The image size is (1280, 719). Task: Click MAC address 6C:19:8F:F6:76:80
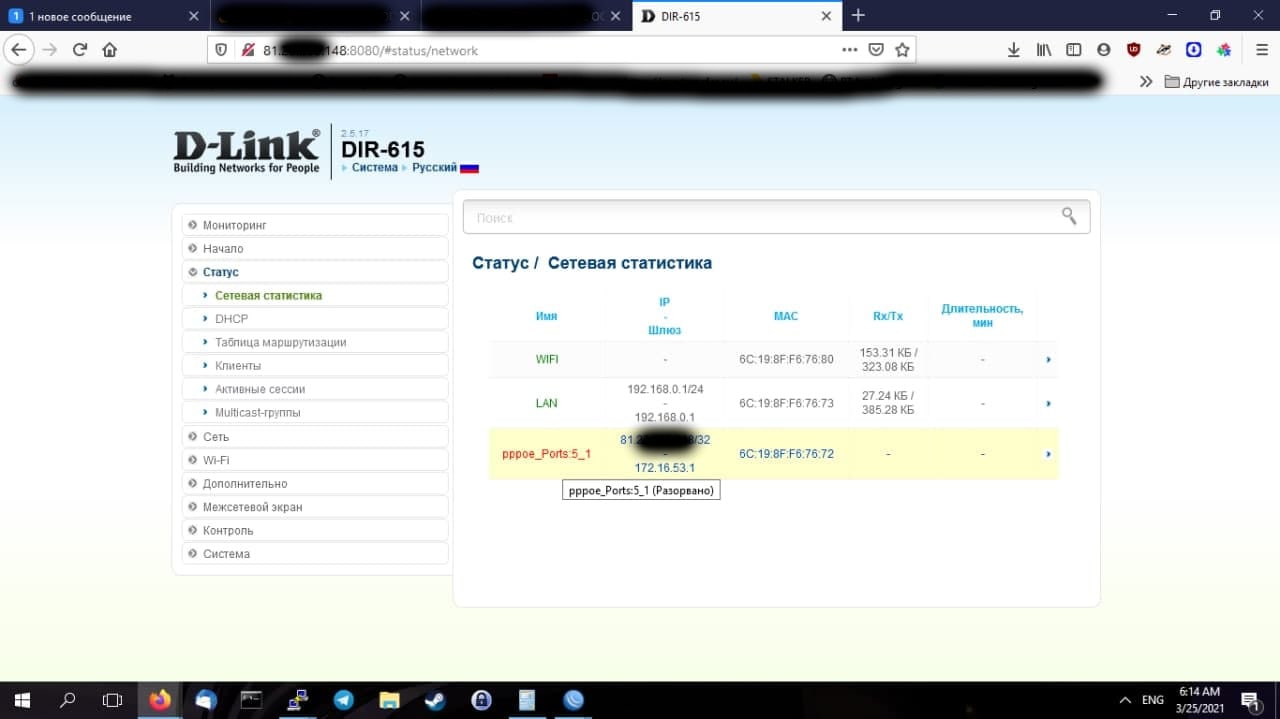coord(786,359)
